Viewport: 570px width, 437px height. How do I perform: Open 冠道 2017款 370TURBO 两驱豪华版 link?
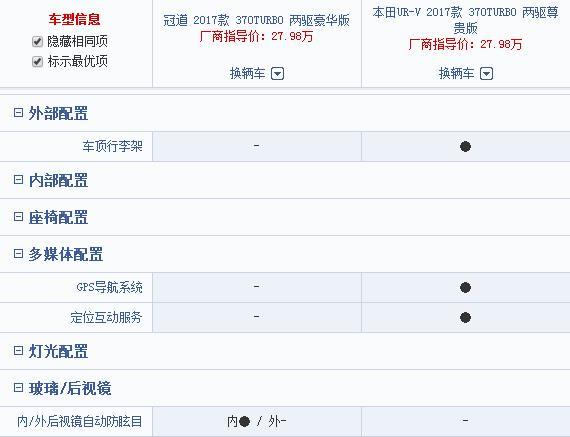(x=256, y=20)
